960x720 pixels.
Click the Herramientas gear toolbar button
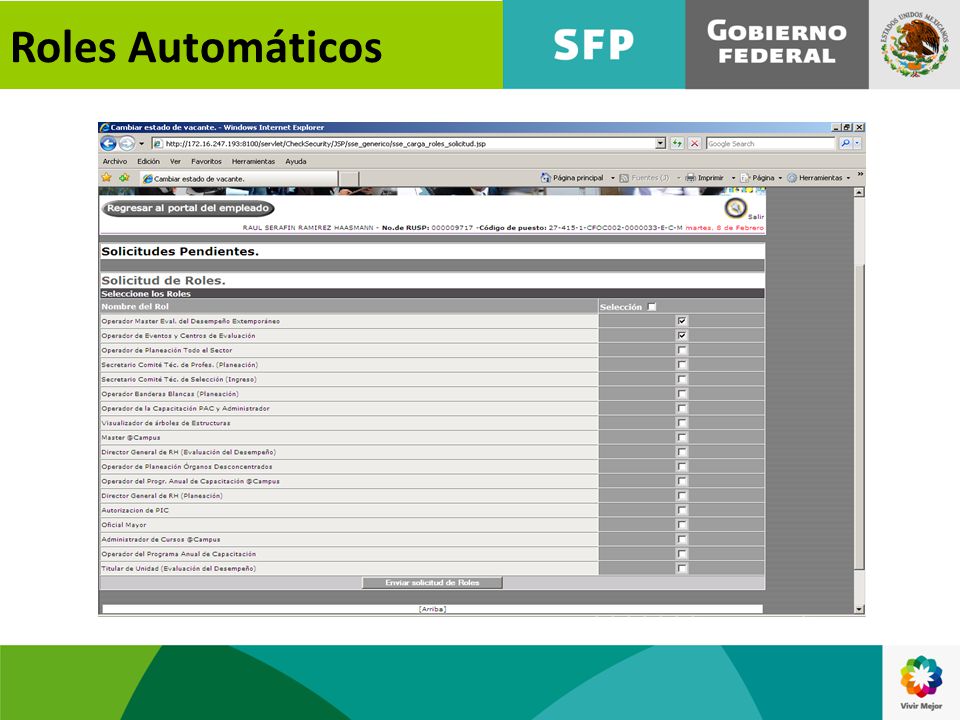click(814, 178)
